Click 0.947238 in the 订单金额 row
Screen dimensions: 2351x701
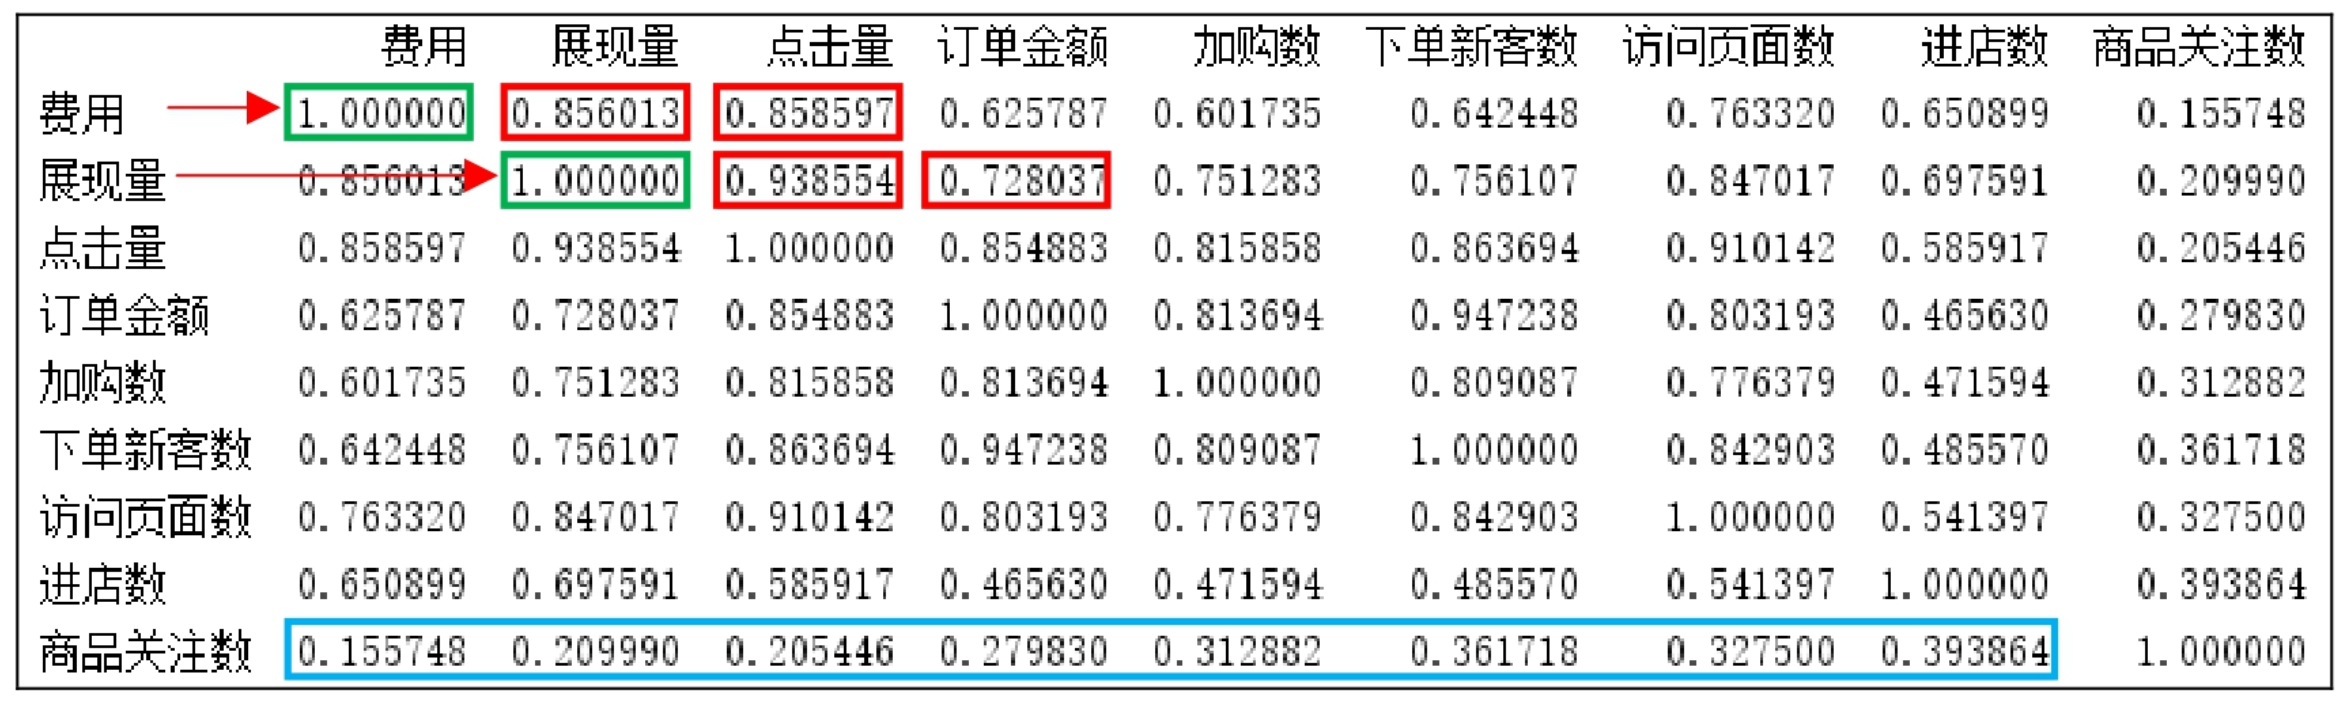click(1493, 315)
